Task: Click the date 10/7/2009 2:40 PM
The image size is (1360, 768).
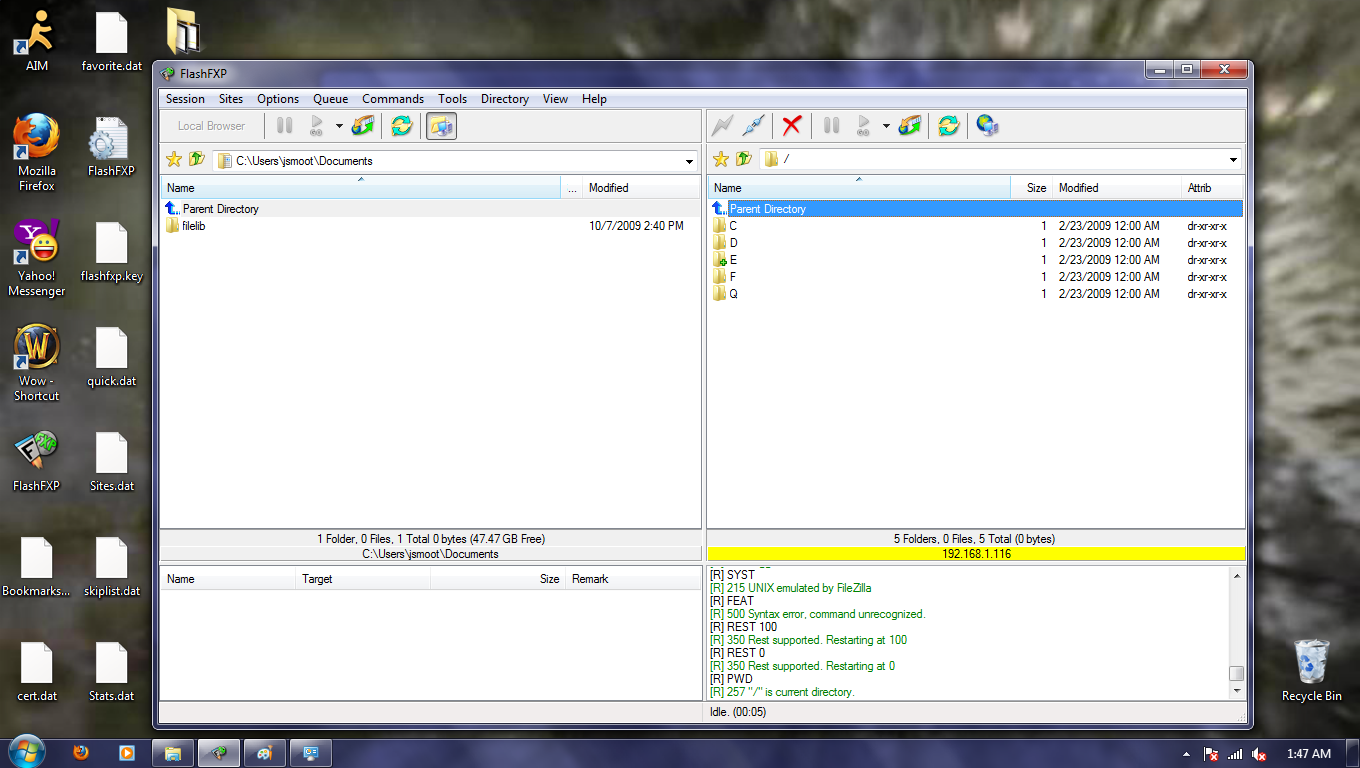Action: click(x=636, y=226)
